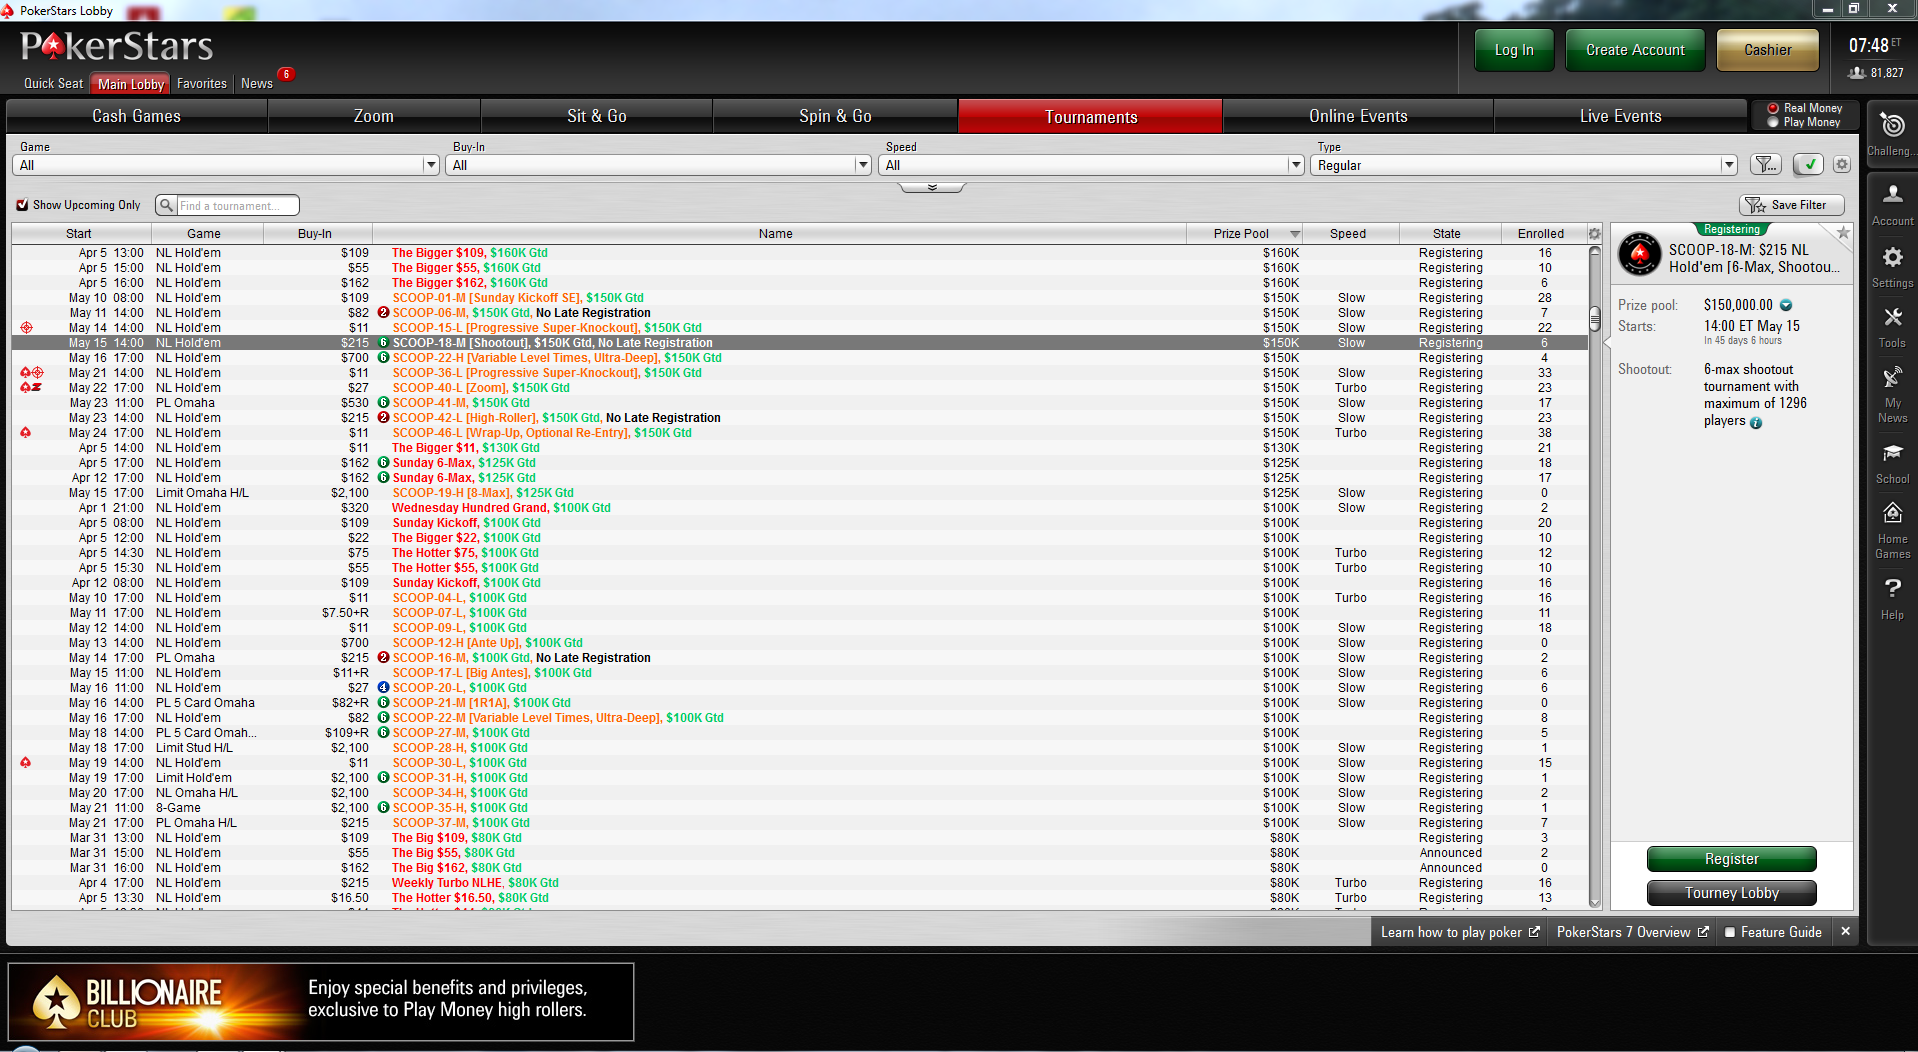Image resolution: width=1918 pixels, height=1052 pixels.
Task: Open the Live Events tab
Action: click(x=1621, y=116)
